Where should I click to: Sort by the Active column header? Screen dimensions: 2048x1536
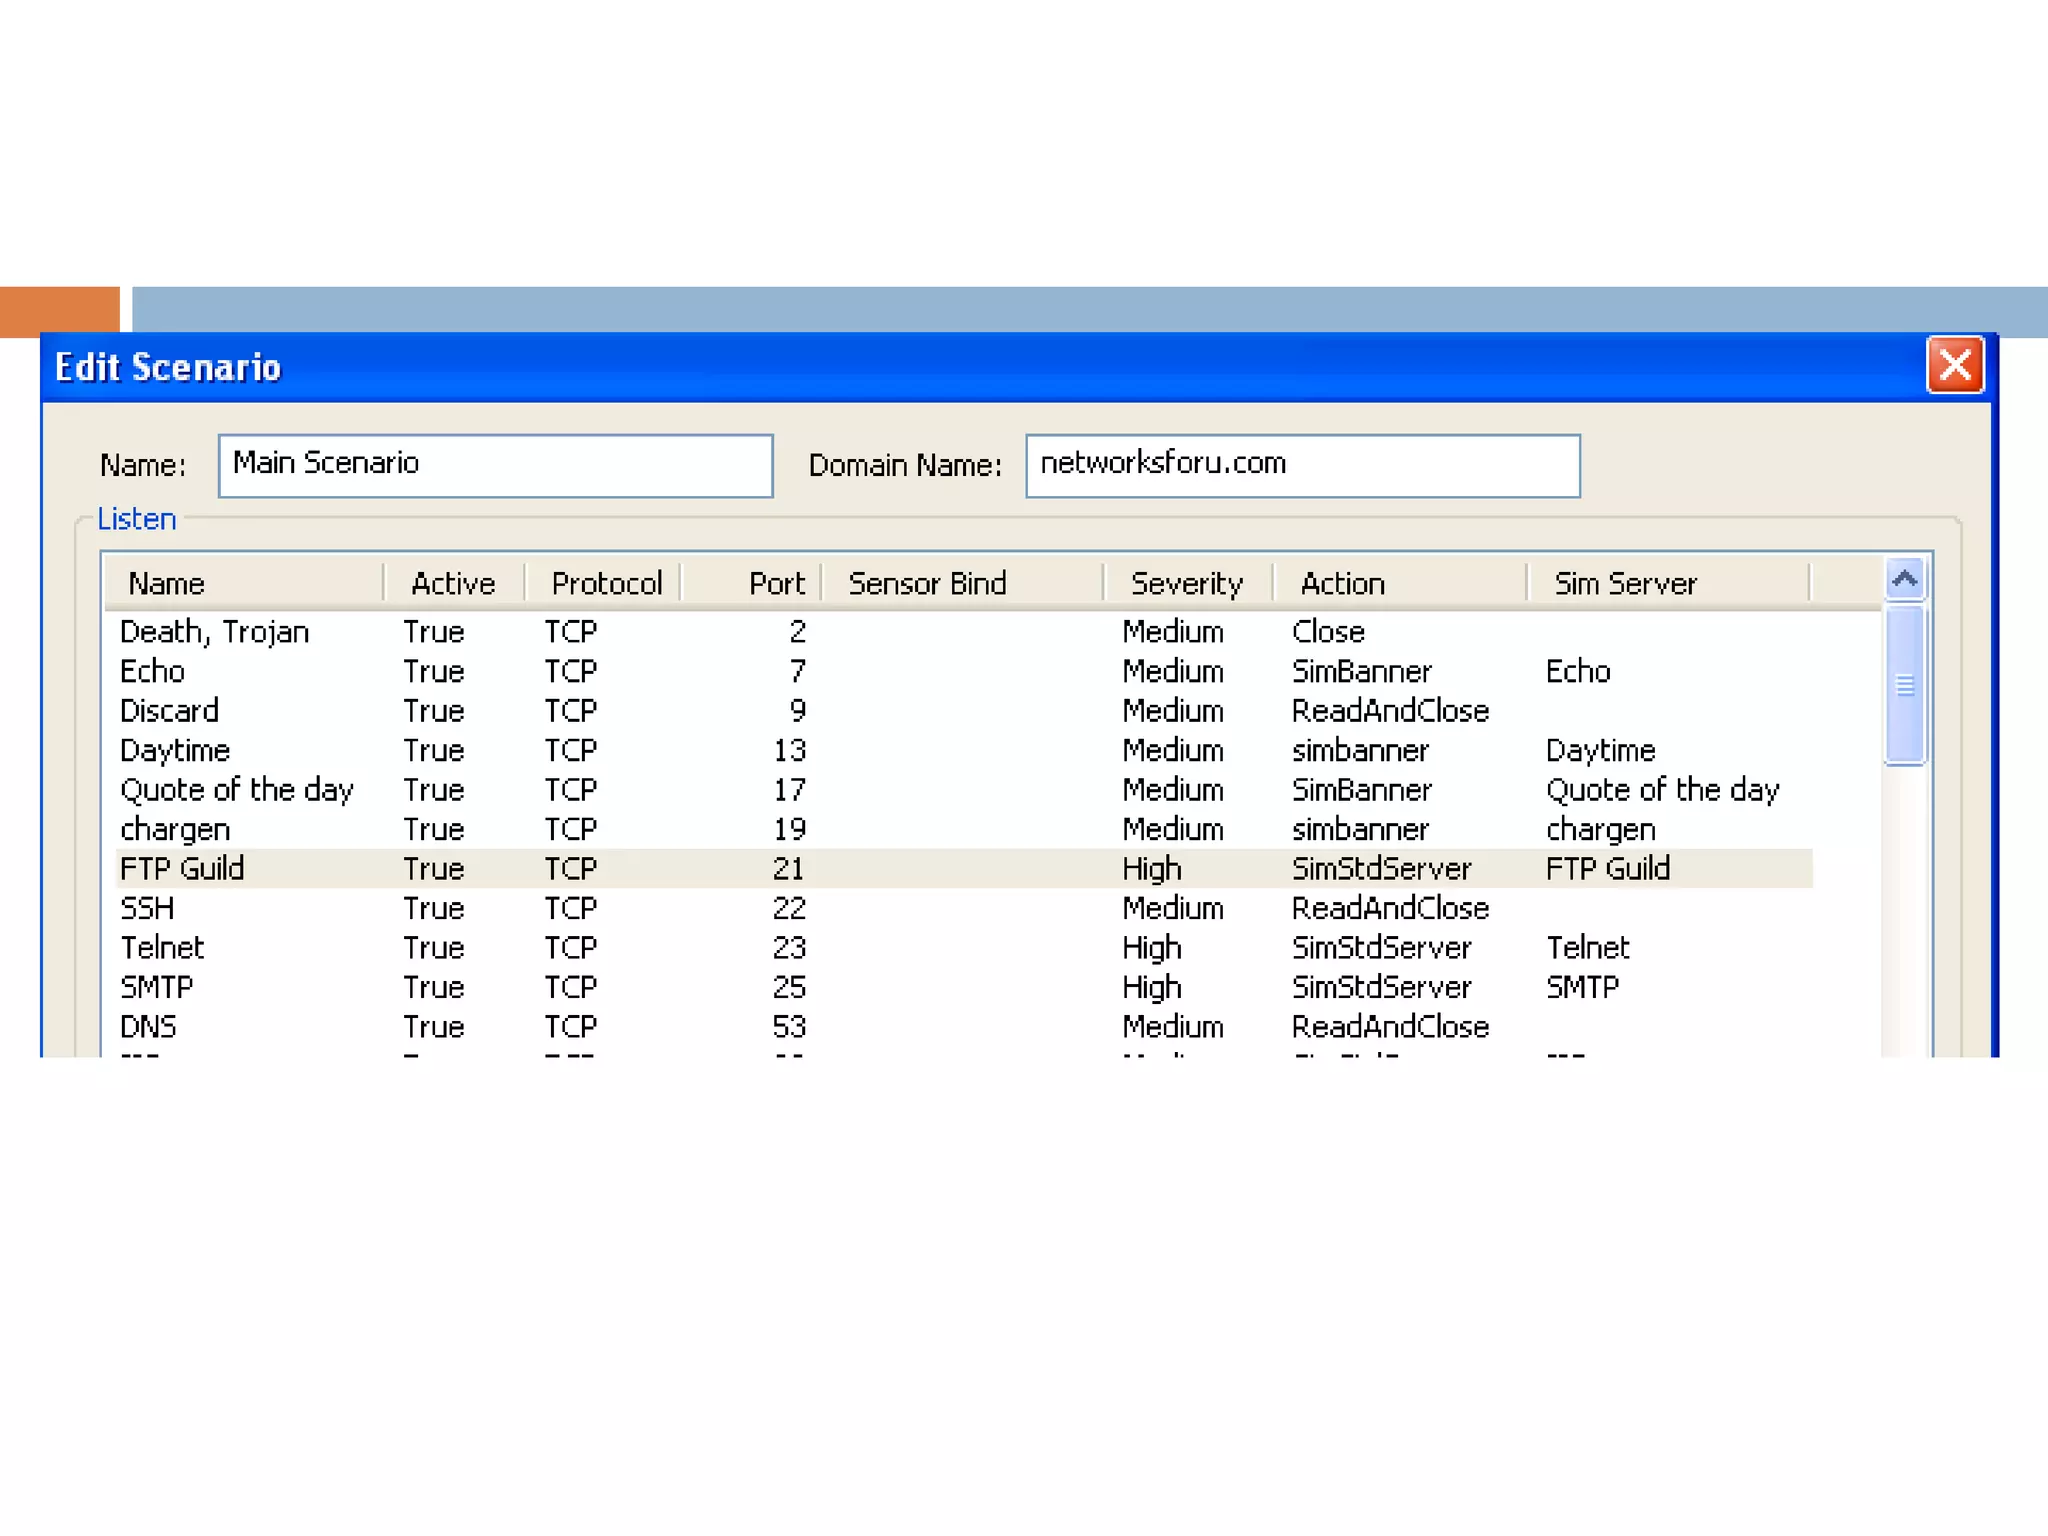[x=453, y=583]
